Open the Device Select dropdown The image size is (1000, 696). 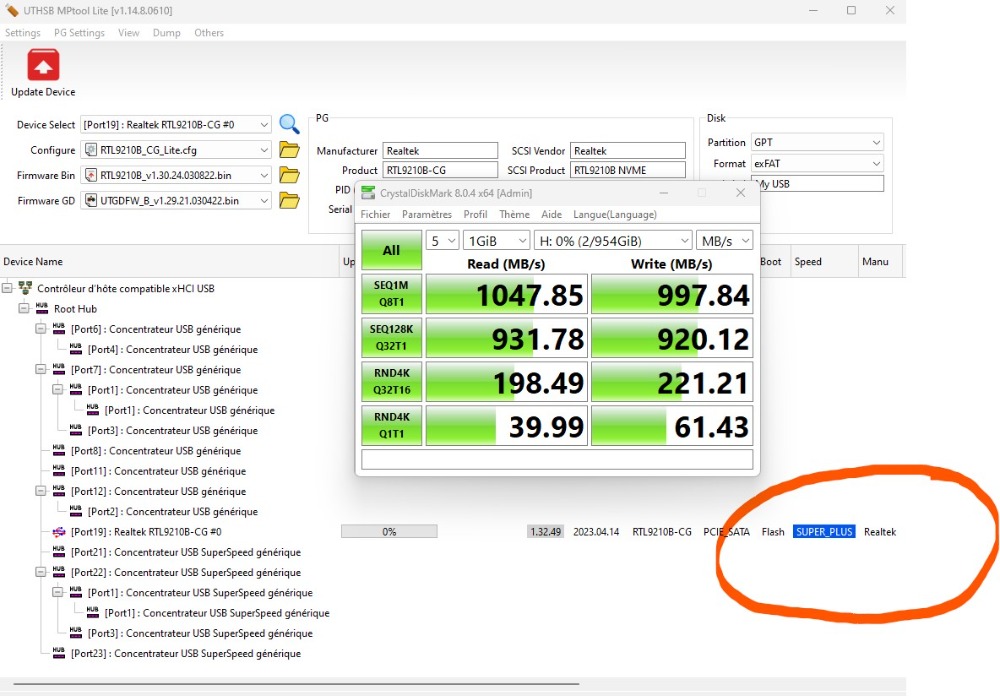pyautogui.click(x=263, y=125)
